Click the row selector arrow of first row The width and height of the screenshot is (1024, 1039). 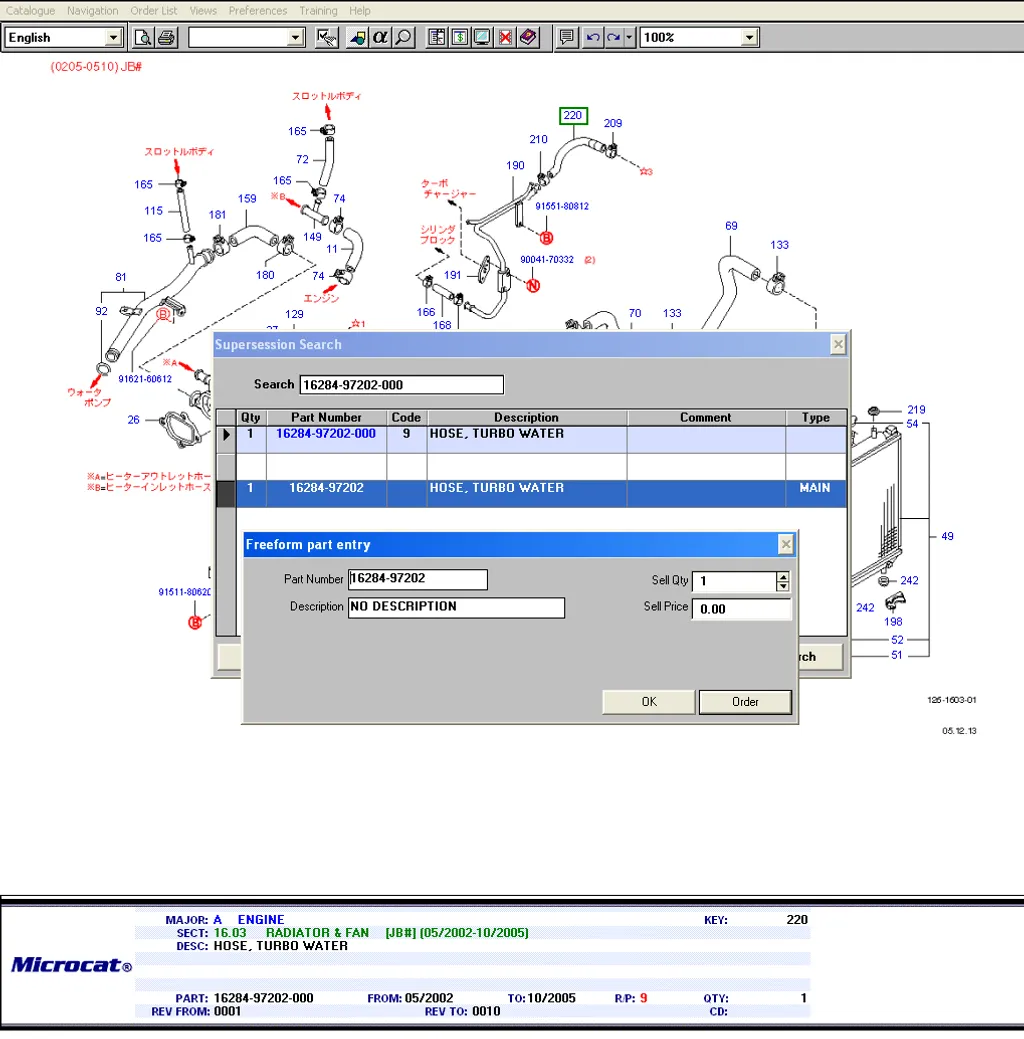click(x=226, y=435)
